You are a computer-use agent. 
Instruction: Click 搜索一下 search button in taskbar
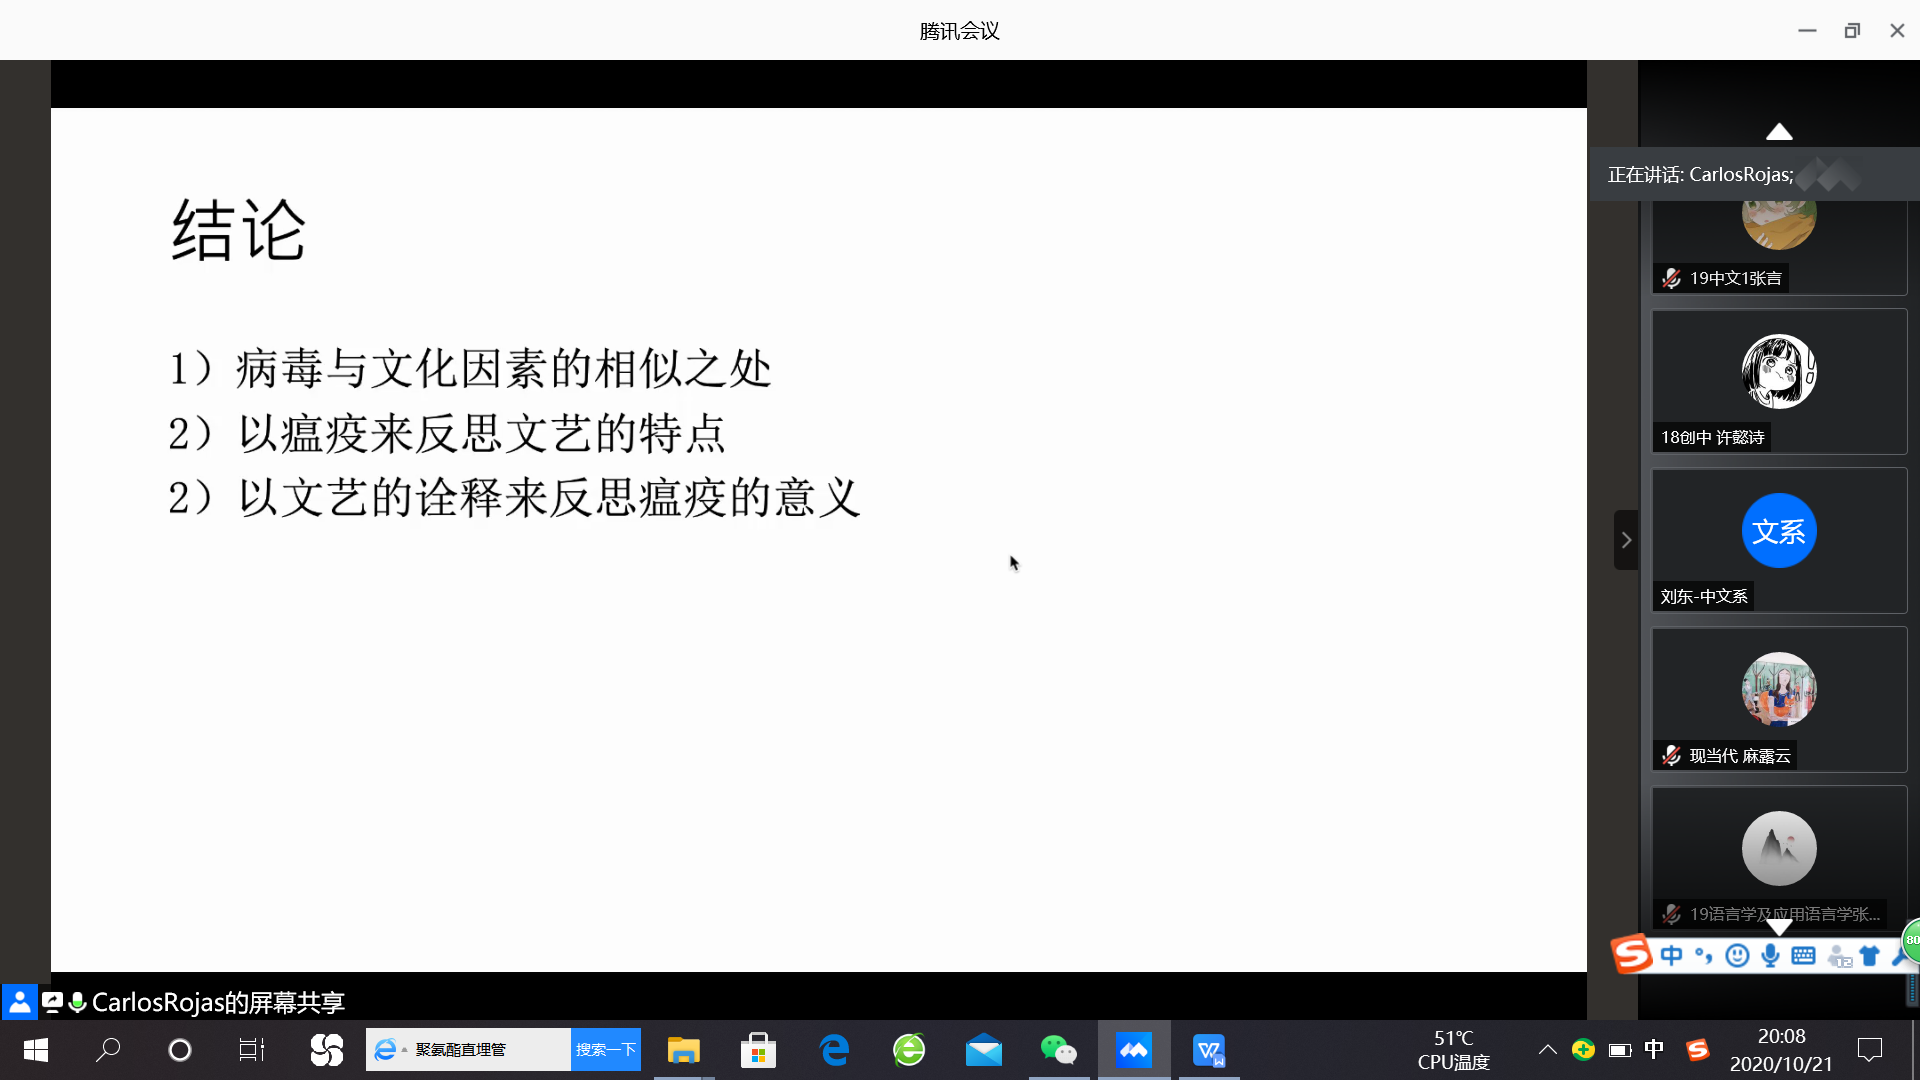click(605, 1050)
